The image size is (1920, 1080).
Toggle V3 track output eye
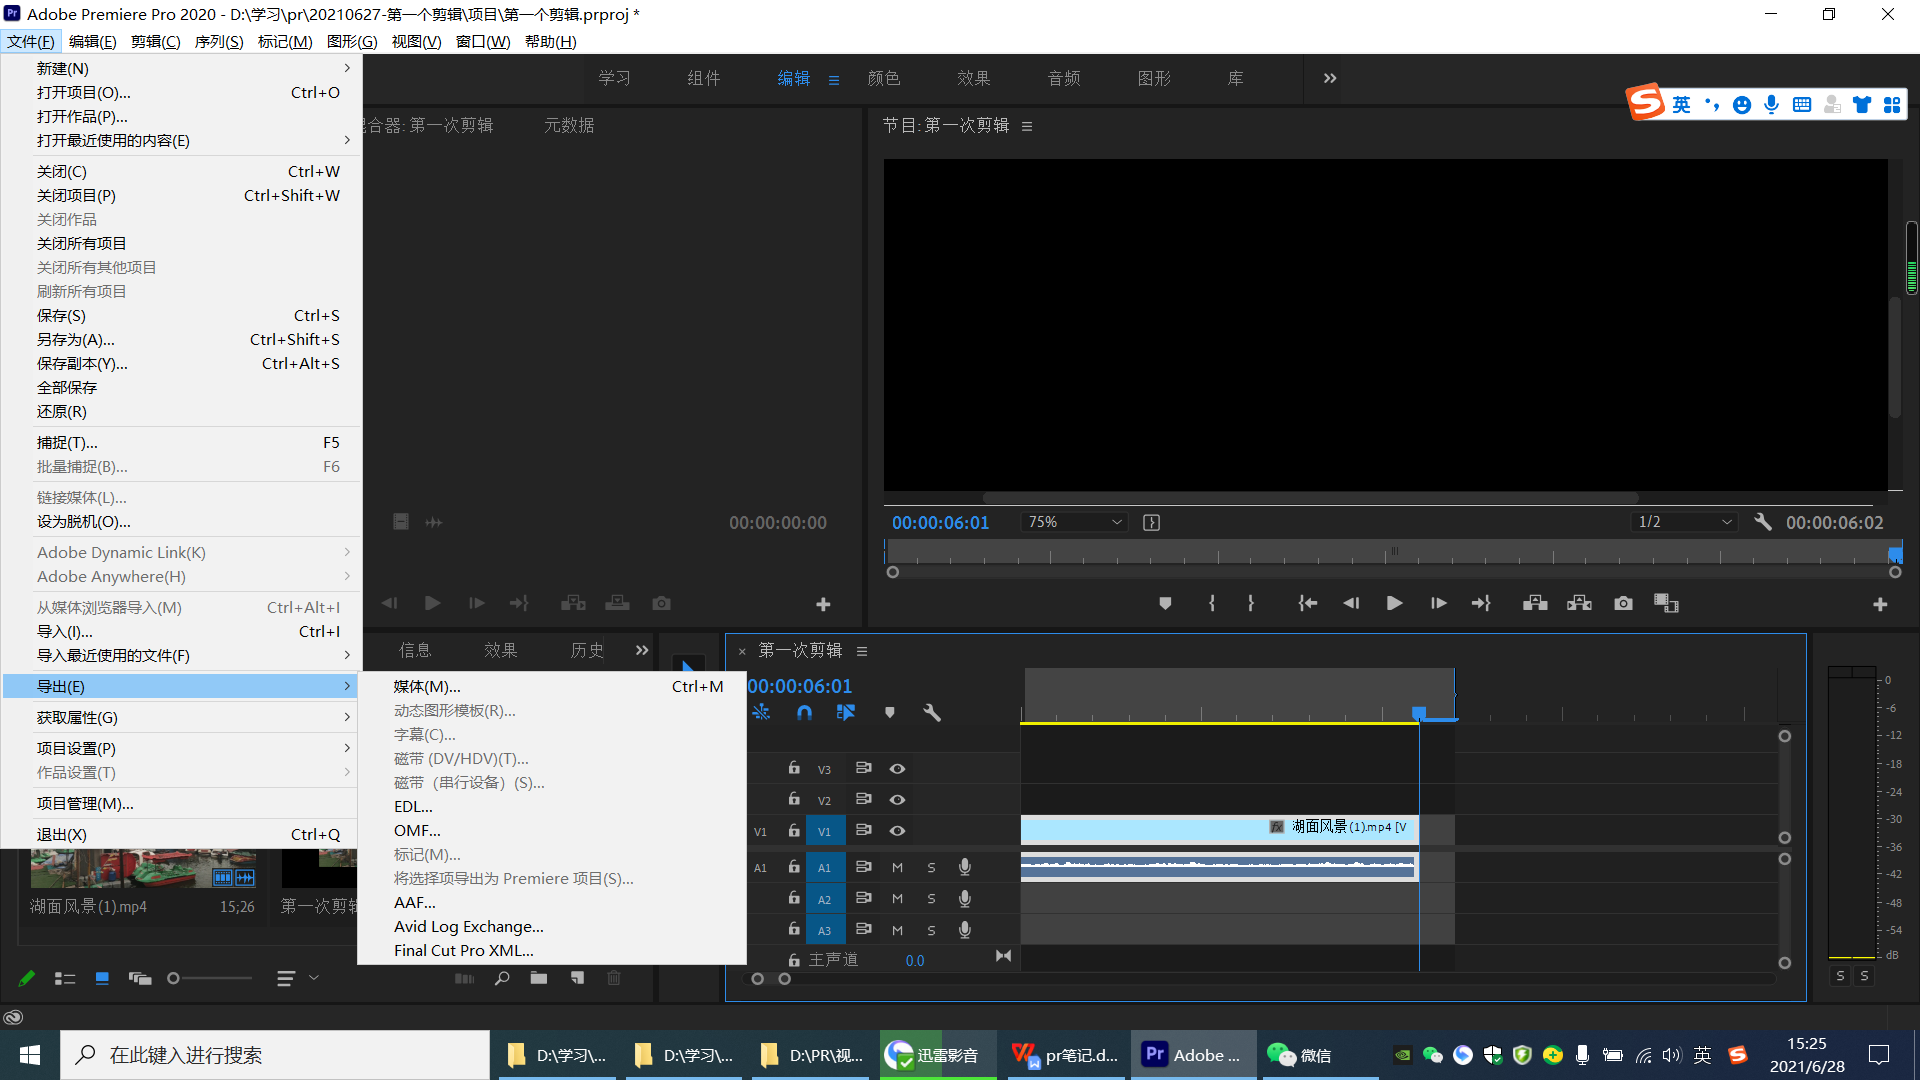coord(897,768)
